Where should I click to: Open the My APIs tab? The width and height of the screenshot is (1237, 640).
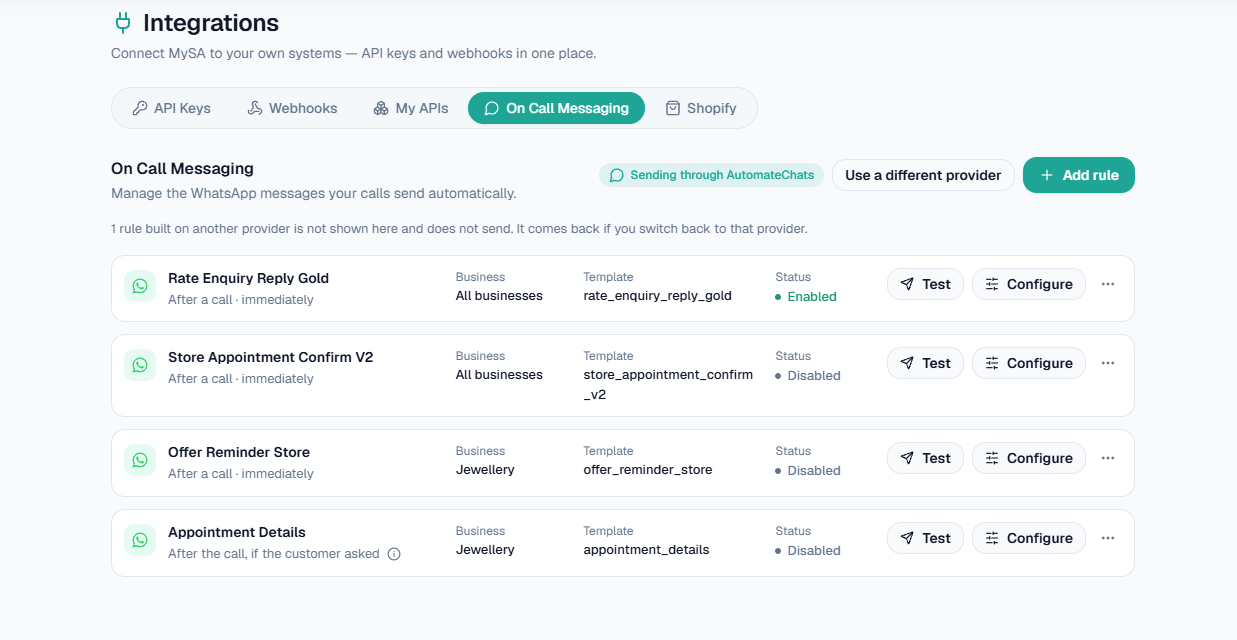point(410,108)
